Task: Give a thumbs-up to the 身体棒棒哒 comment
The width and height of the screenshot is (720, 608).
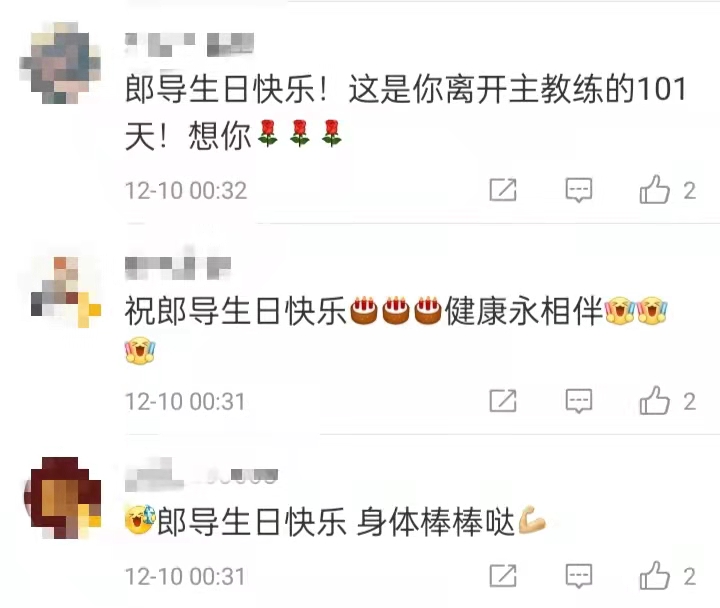Action: 654,575
